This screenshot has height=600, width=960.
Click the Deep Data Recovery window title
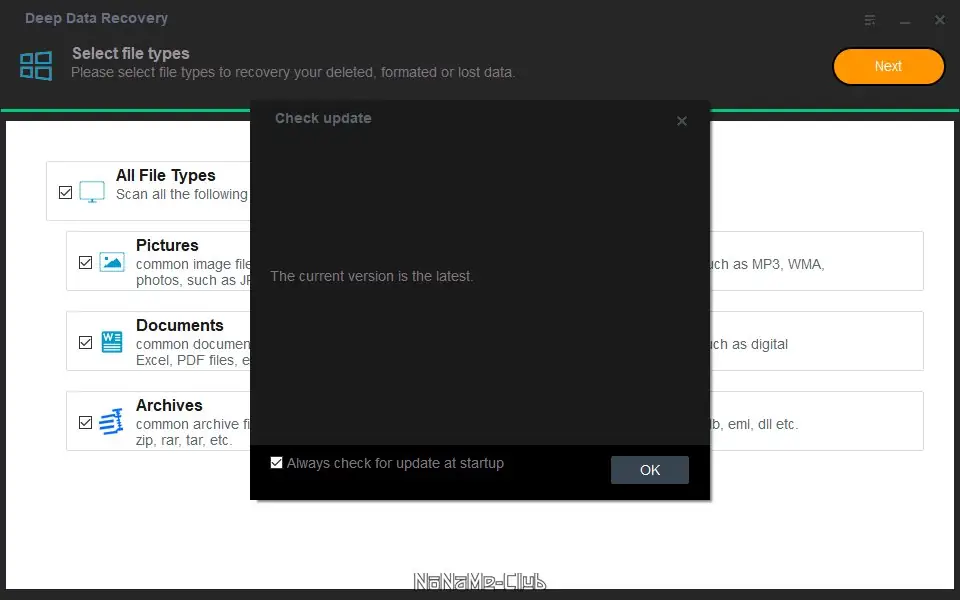[96, 18]
